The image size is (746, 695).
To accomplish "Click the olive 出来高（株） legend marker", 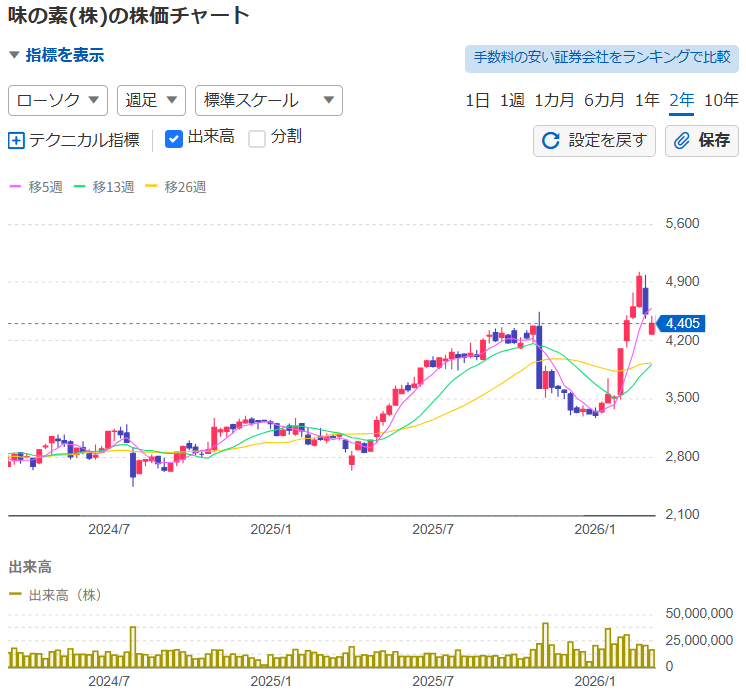I will tap(15, 595).
